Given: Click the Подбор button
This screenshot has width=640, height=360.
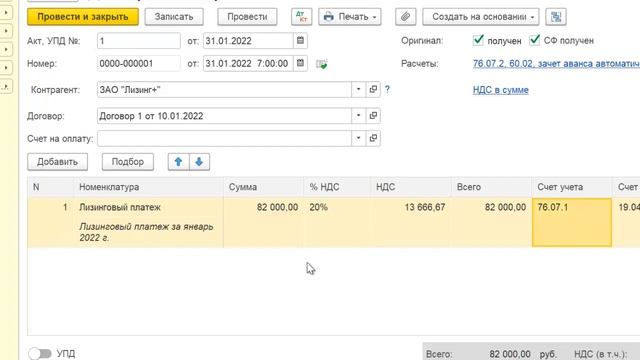Looking at the screenshot, I should pos(128,162).
